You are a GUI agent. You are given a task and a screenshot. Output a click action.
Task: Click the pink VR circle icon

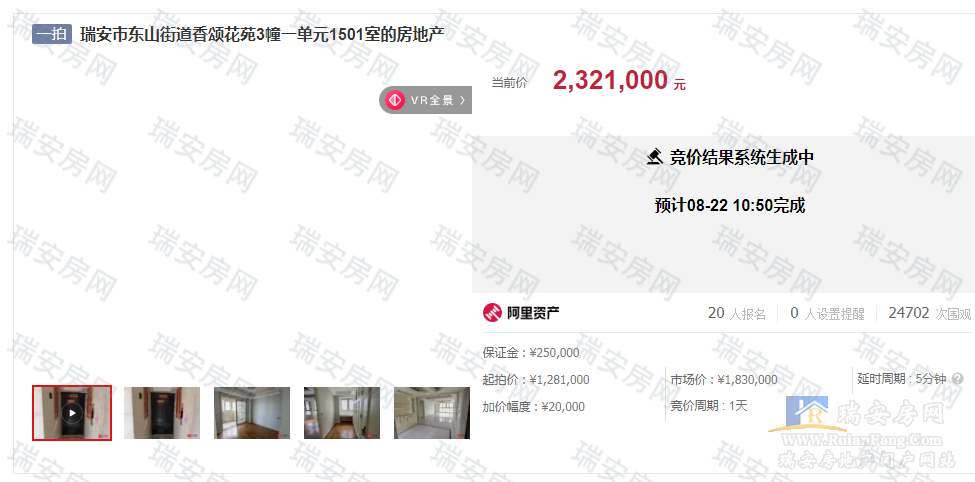pos(395,100)
